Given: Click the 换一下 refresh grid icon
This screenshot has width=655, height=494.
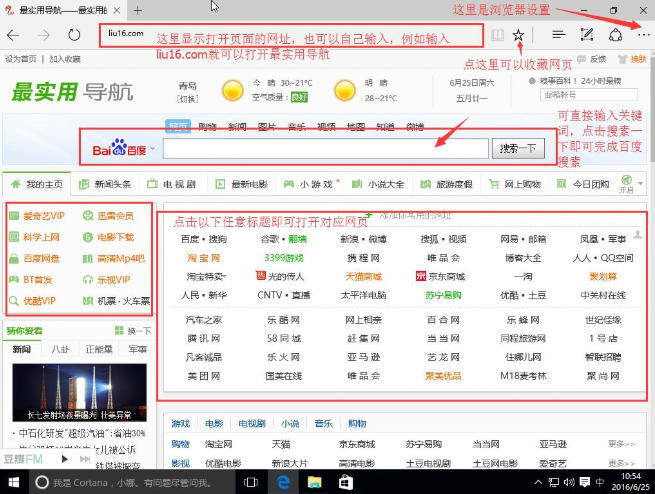Looking at the screenshot, I should point(119,331).
